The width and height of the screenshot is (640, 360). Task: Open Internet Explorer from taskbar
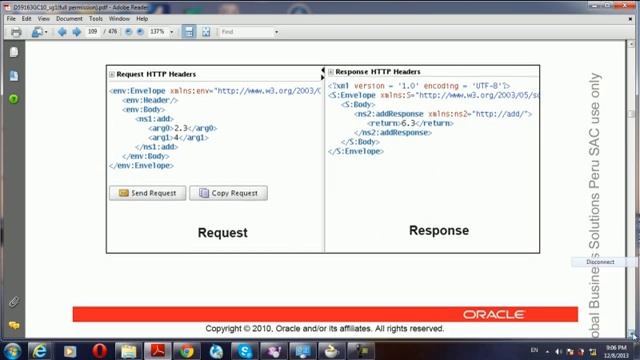coord(40,351)
